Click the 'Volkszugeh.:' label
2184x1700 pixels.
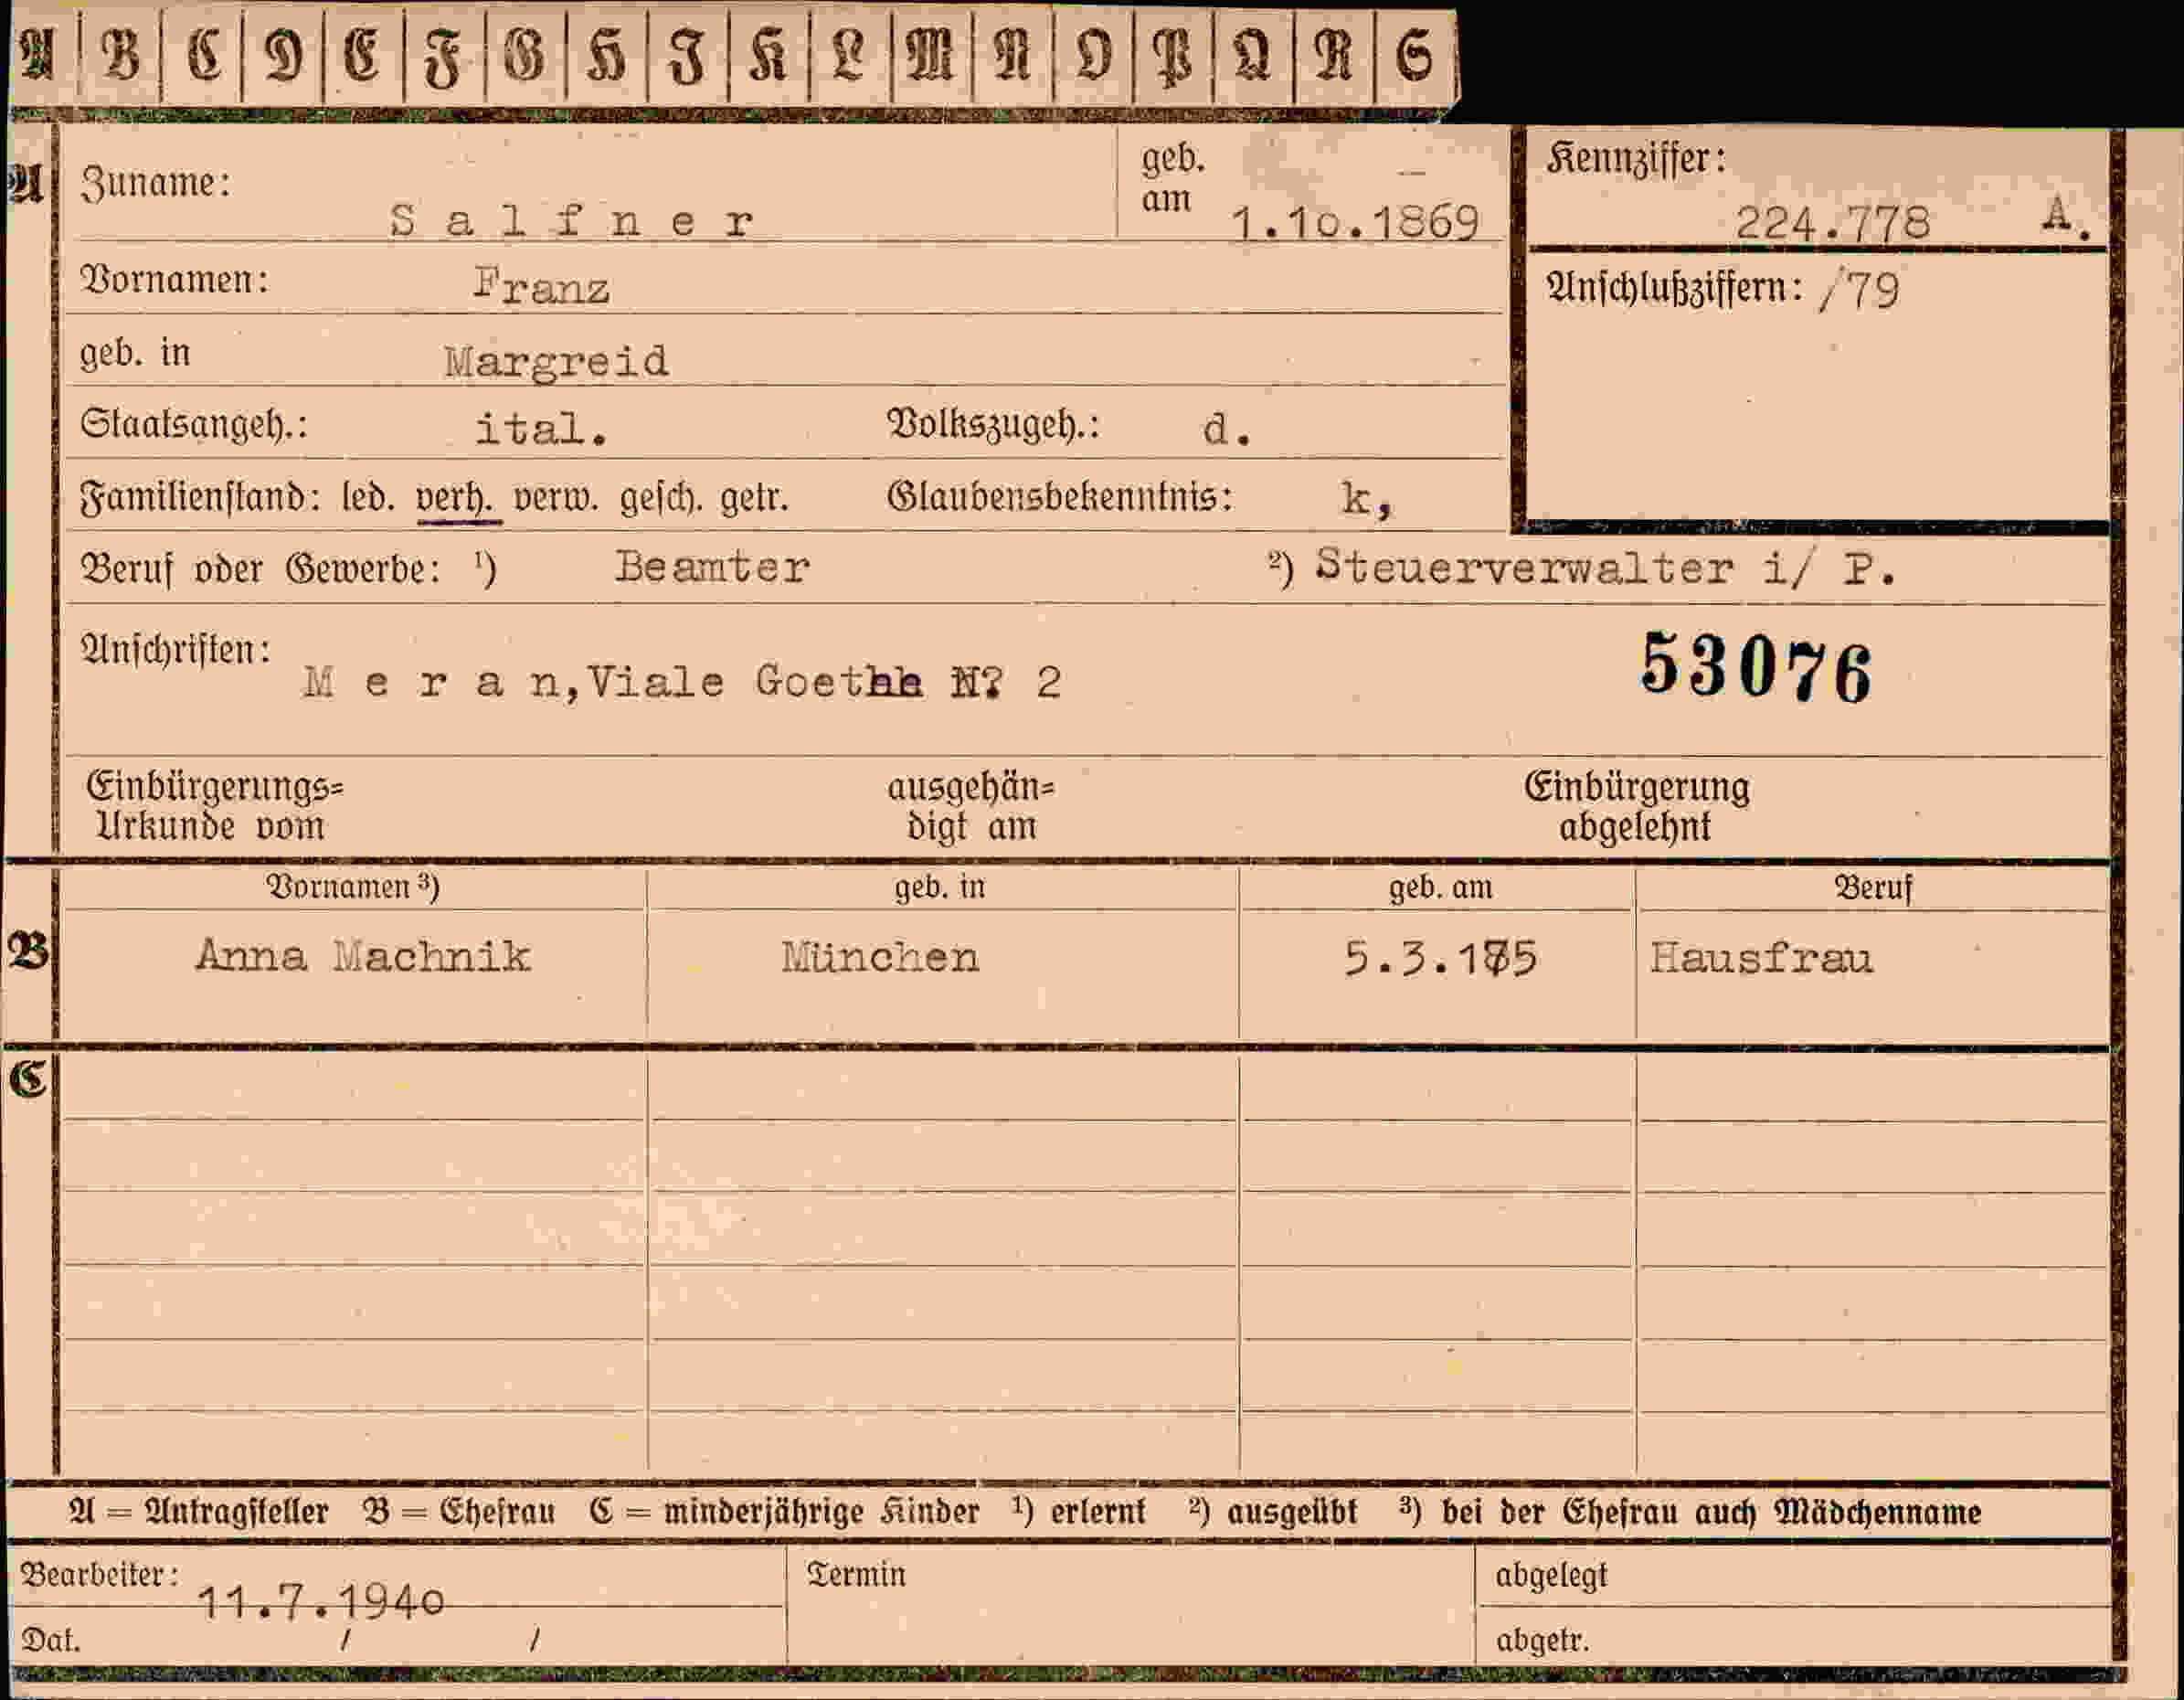(993, 425)
